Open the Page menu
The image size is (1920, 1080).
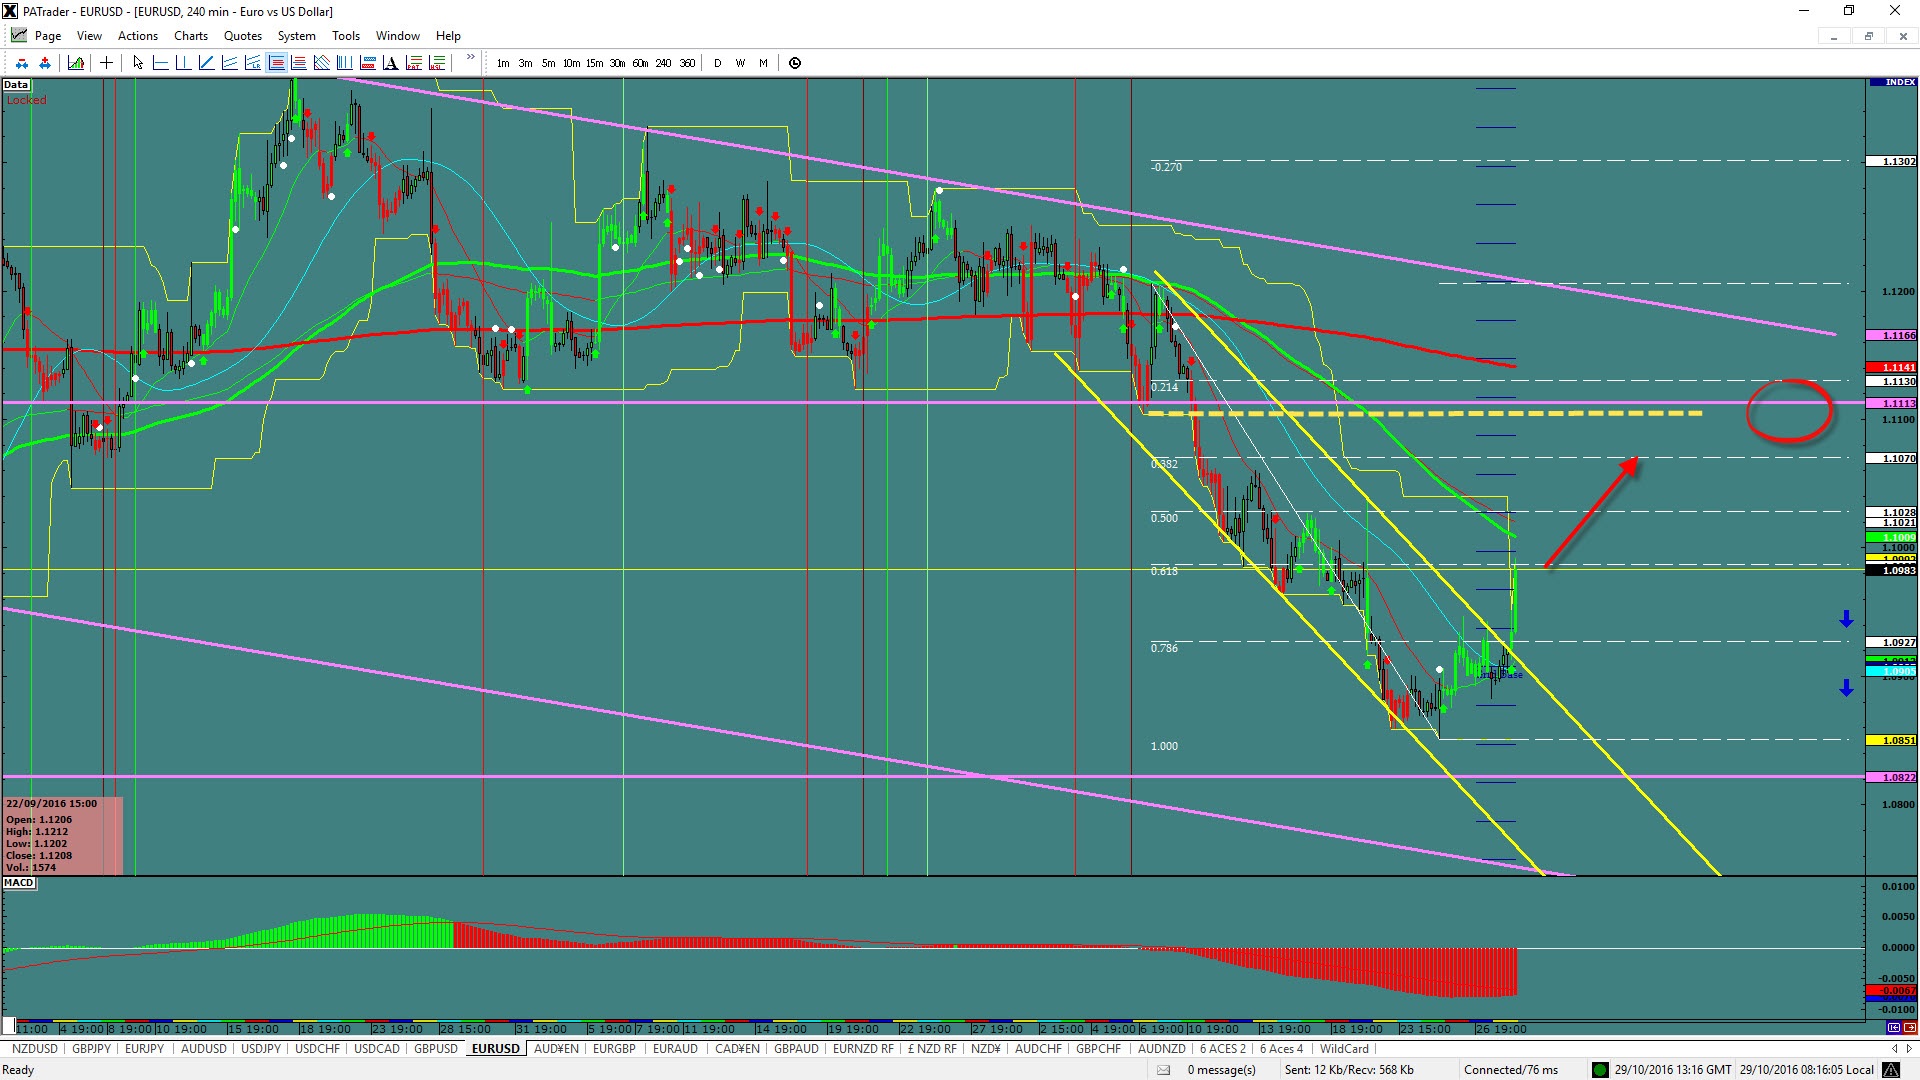pos(48,36)
